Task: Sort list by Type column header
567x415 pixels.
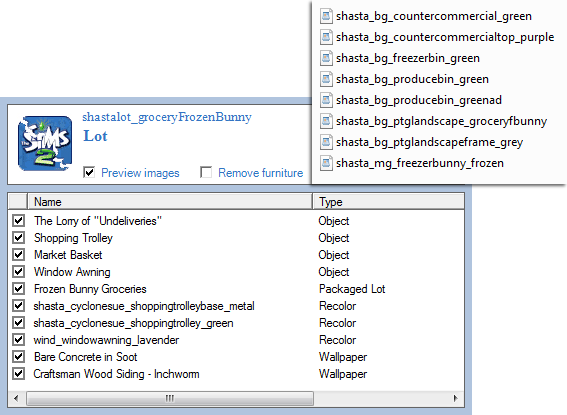Action: (388, 201)
